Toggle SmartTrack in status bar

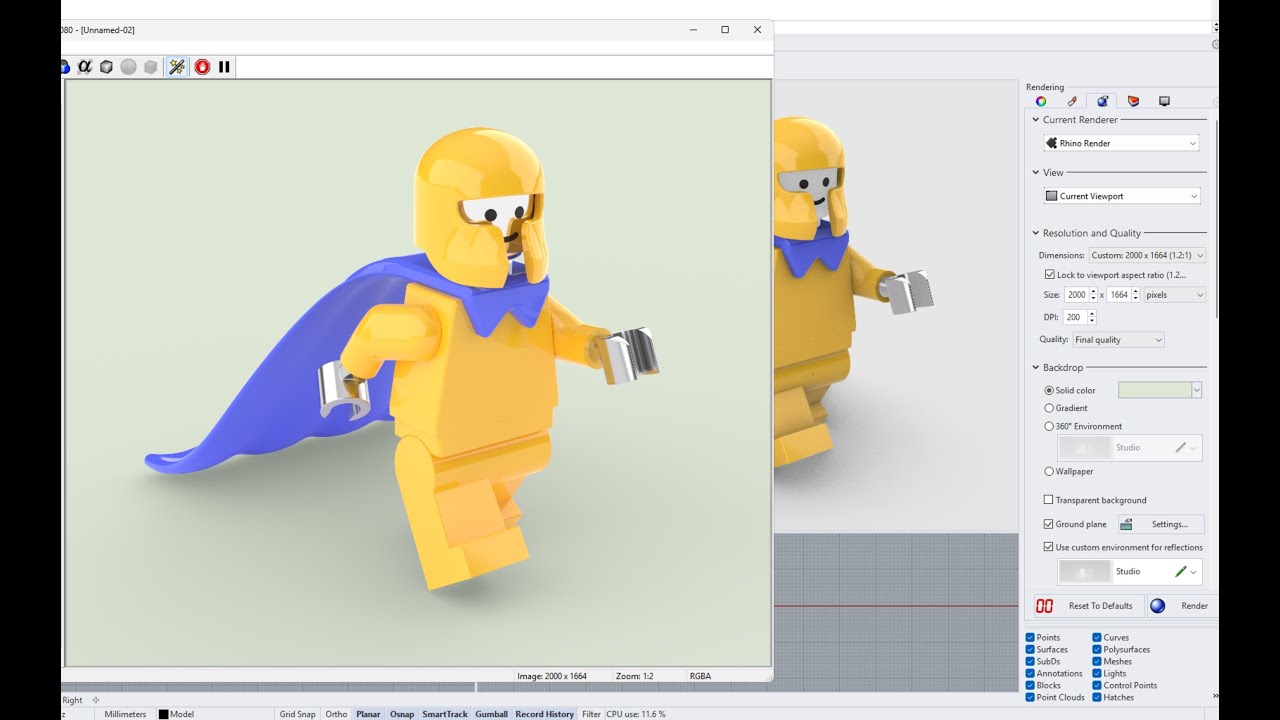click(445, 714)
